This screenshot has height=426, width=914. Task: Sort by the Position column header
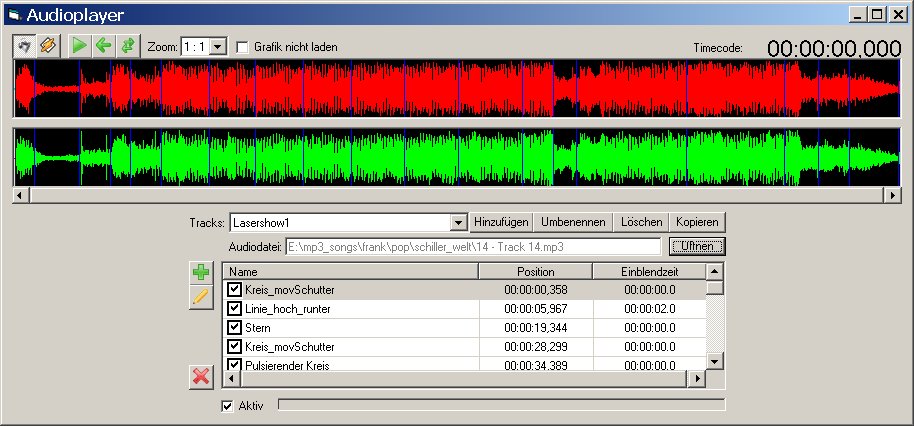click(x=536, y=272)
